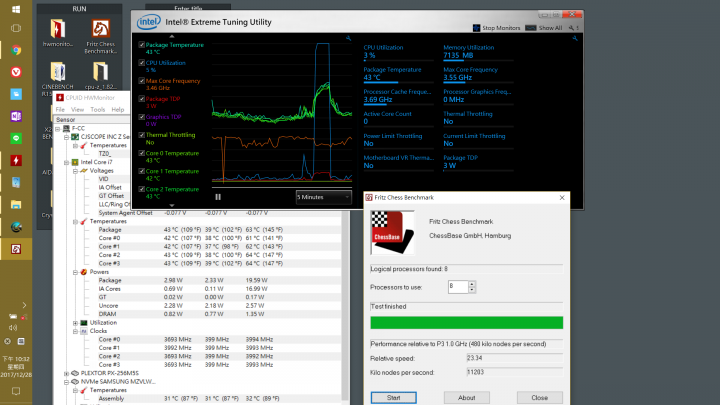Open the Tools menu in HWMonitor
720x405 pixels.
click(x=97, y=109)
